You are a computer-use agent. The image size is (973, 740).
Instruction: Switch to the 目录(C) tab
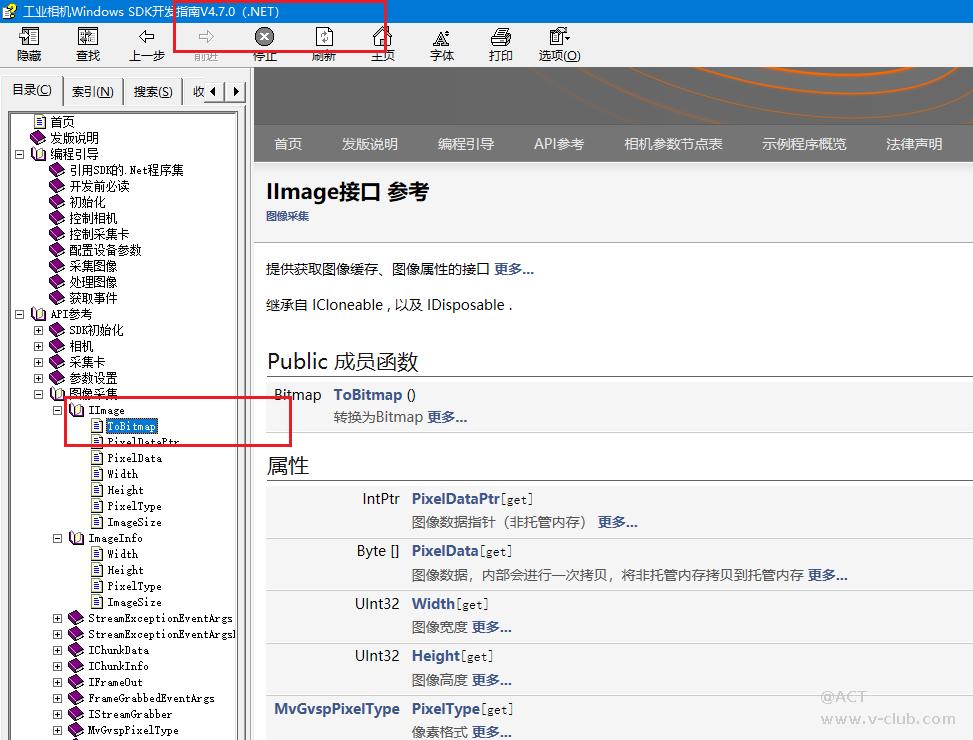coord(32,90)
